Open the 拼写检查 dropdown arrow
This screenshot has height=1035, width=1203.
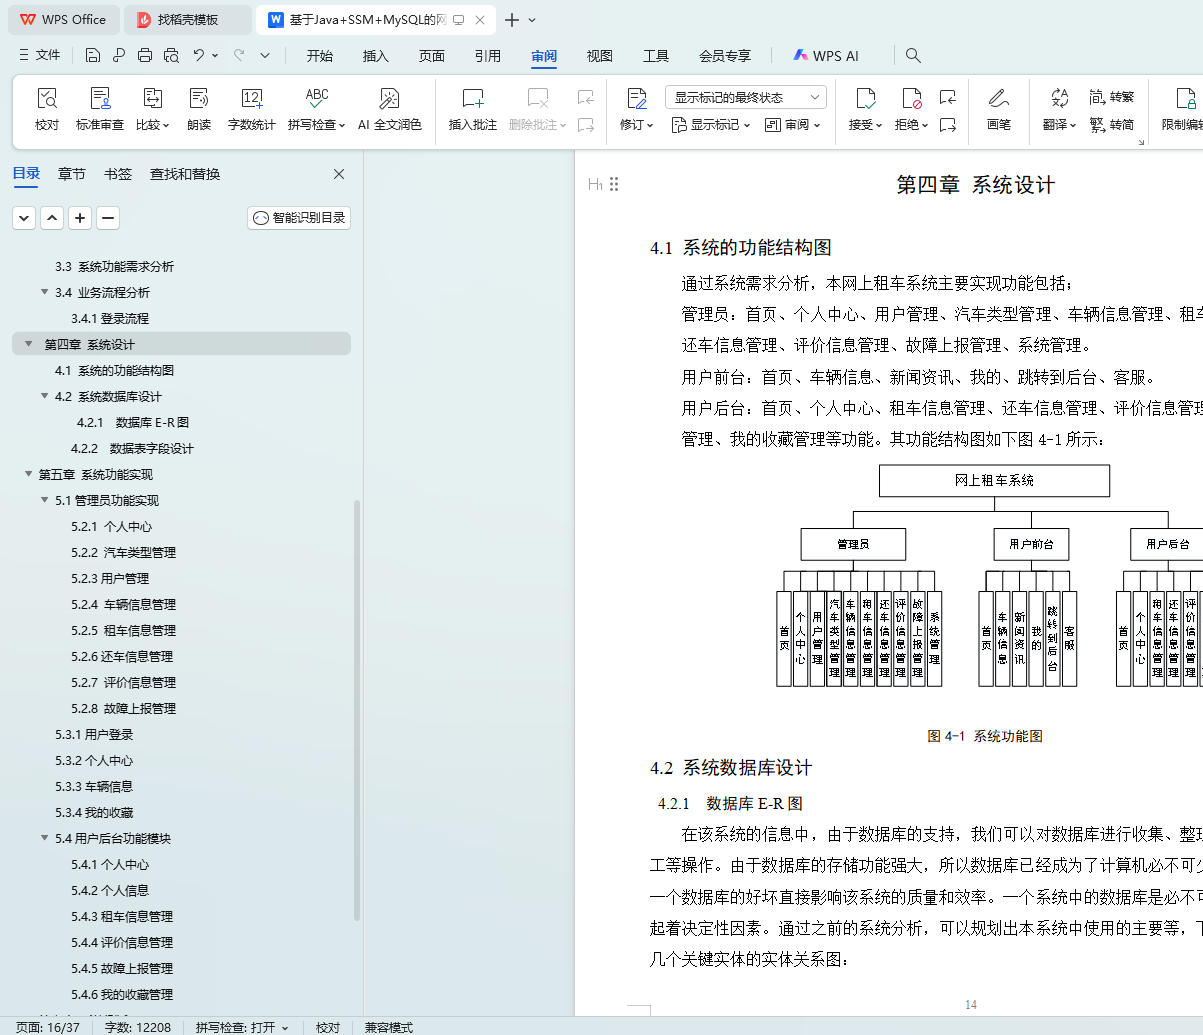pos(342,126)
